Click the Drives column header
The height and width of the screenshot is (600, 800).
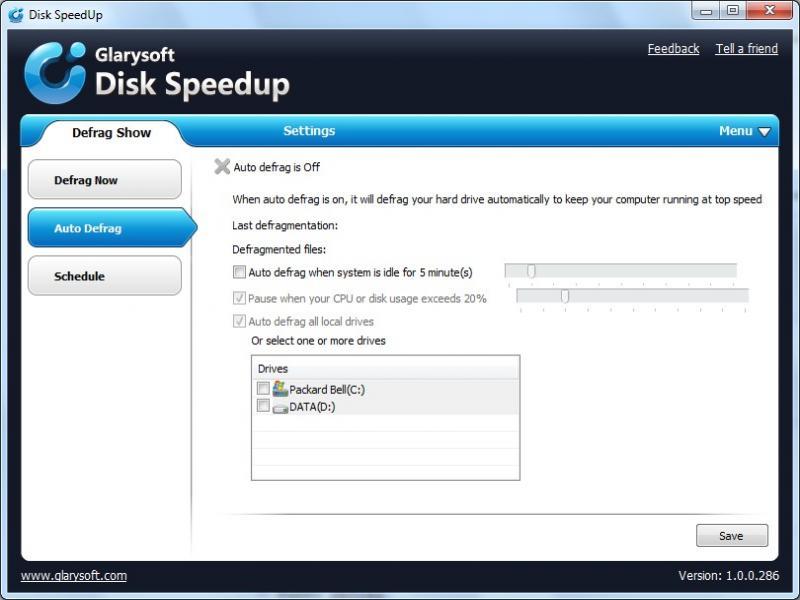coord(386,368)
